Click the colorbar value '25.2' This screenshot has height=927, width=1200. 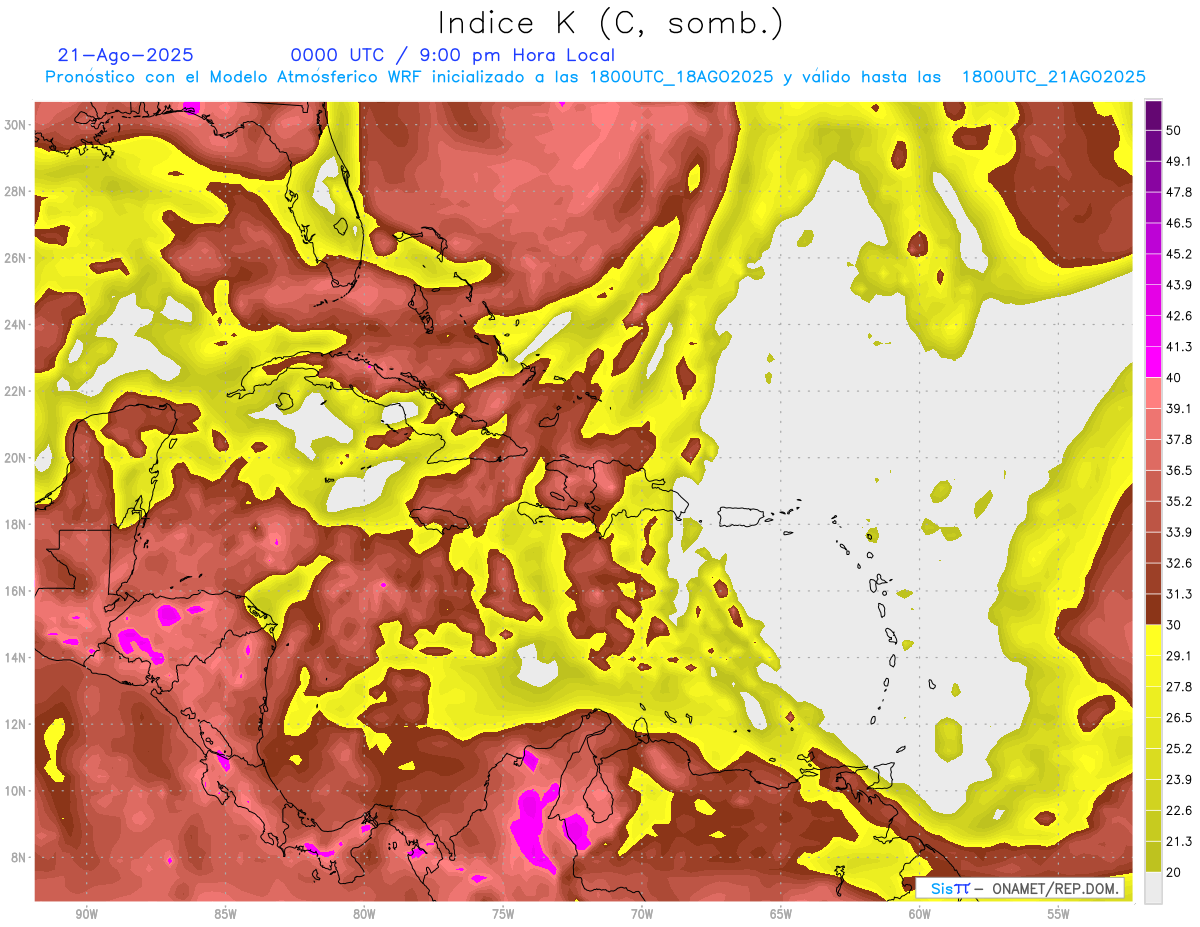click(x=1179, y=748)
